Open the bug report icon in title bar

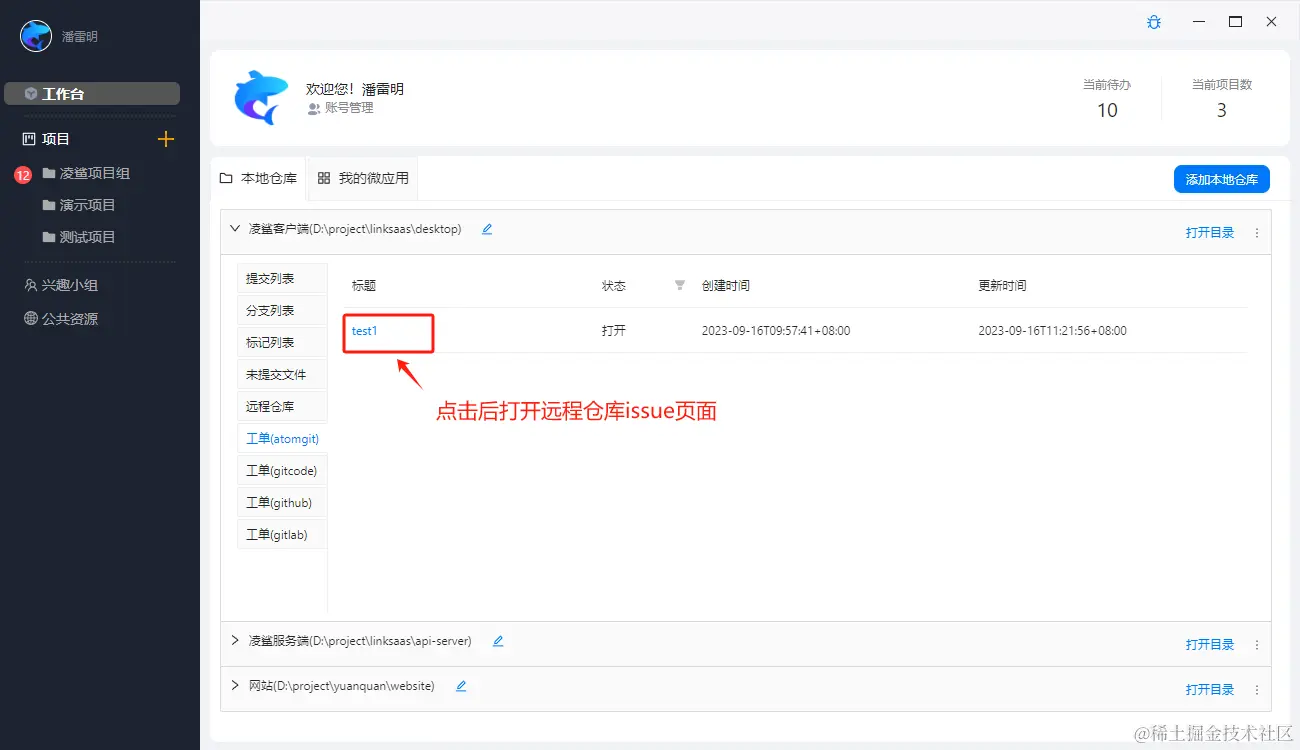[1154, 22]
